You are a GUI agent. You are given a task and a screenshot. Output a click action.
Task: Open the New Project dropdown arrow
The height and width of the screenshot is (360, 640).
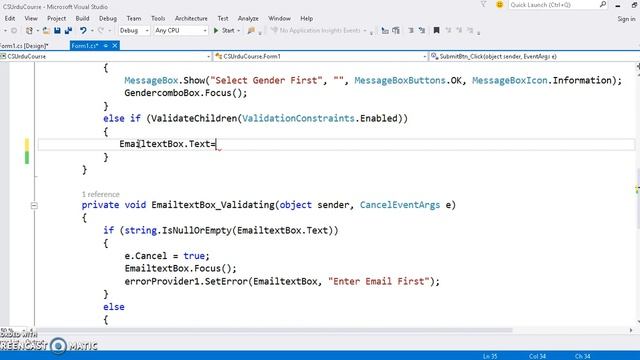pyautogui.click(x=37, y=31)
